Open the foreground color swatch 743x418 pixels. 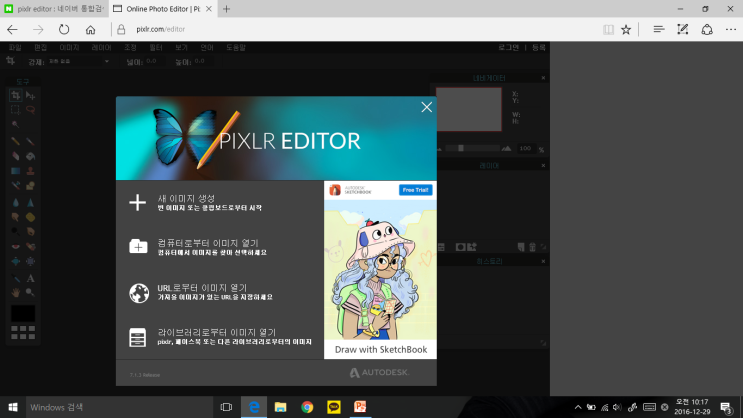[x=23, y=313]
